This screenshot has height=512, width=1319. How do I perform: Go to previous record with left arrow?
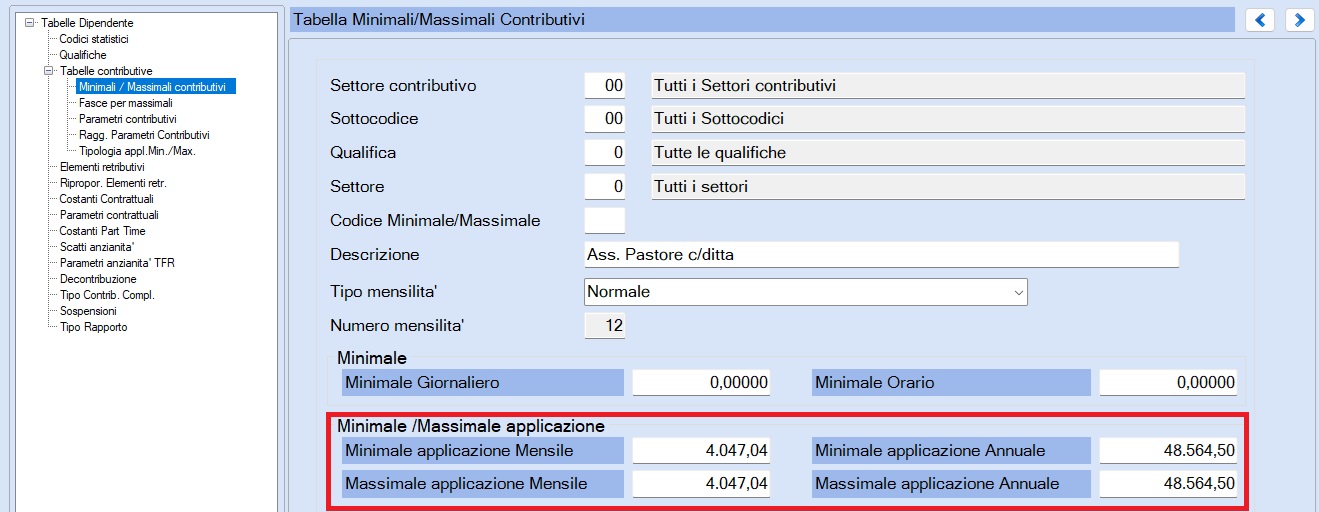point(1259,20)
